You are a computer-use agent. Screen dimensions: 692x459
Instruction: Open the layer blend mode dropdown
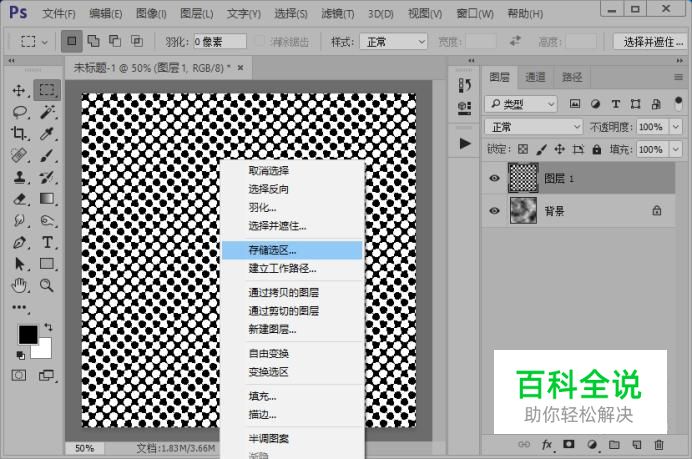click(534, 127)
